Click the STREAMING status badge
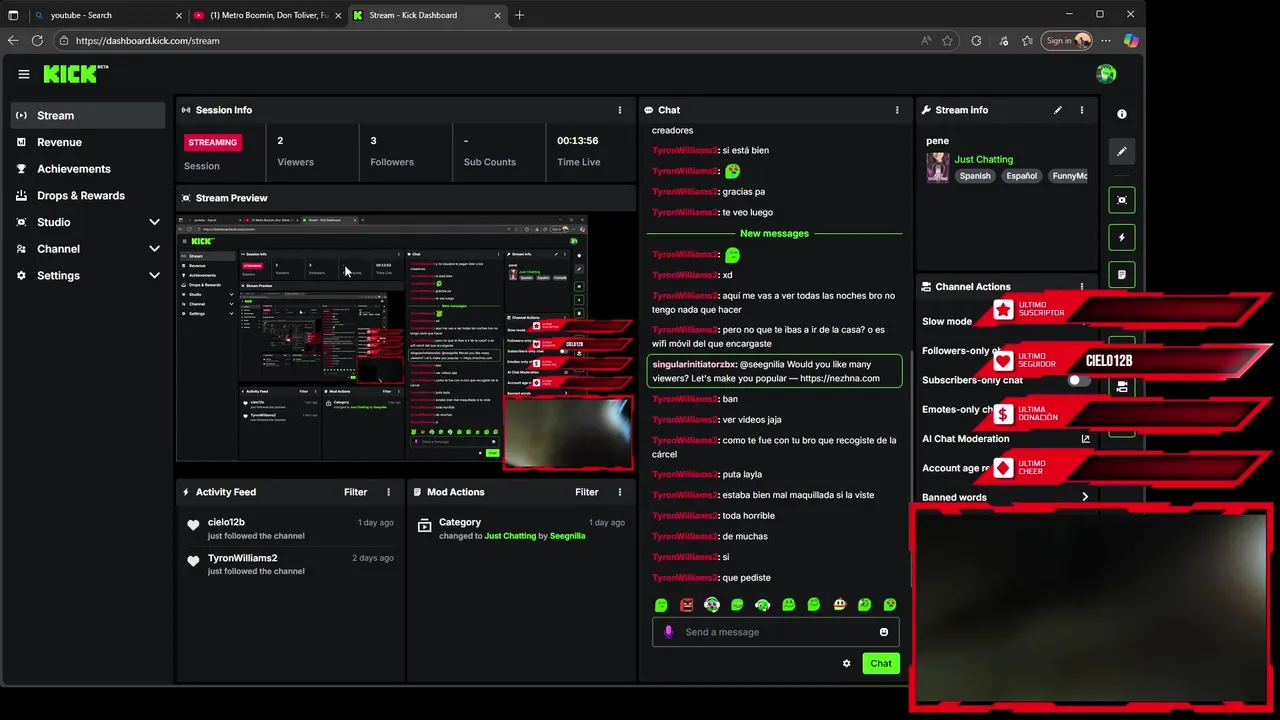Screen dimensions: 1280x720 (213, 142)
